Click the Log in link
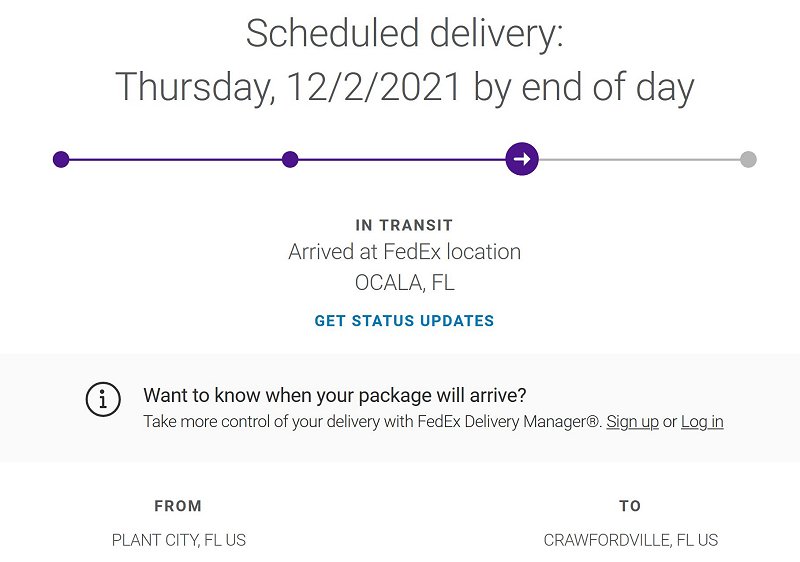The width and height of the screenshot is (800, 562). [702, 422]
